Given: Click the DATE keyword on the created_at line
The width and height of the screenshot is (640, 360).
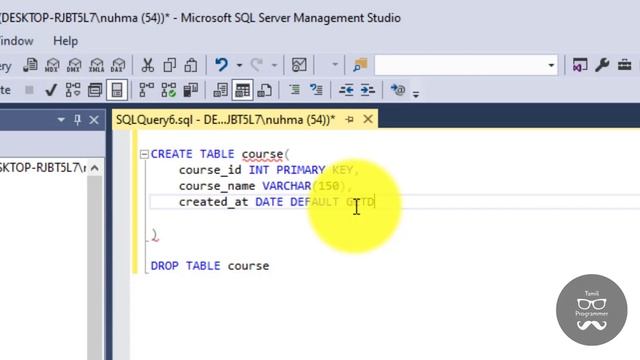Looking at the screenshot, I should click(x=269, y=202).
